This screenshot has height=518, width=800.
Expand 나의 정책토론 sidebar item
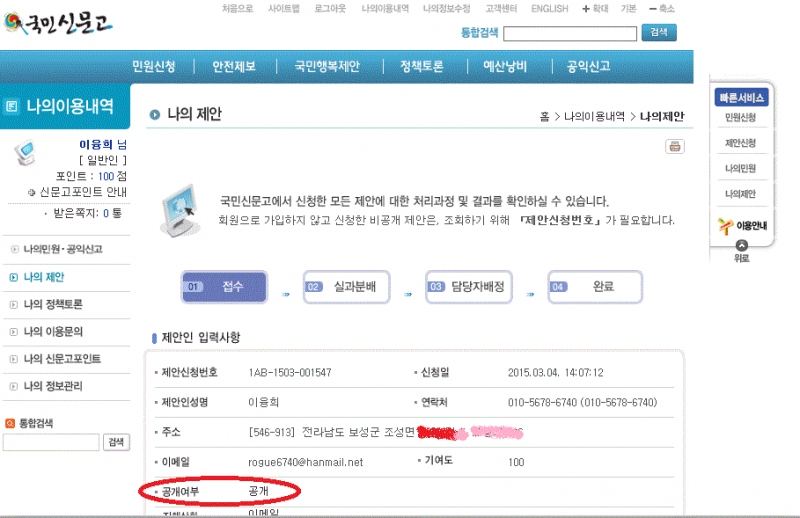click(x=53, y=304)
